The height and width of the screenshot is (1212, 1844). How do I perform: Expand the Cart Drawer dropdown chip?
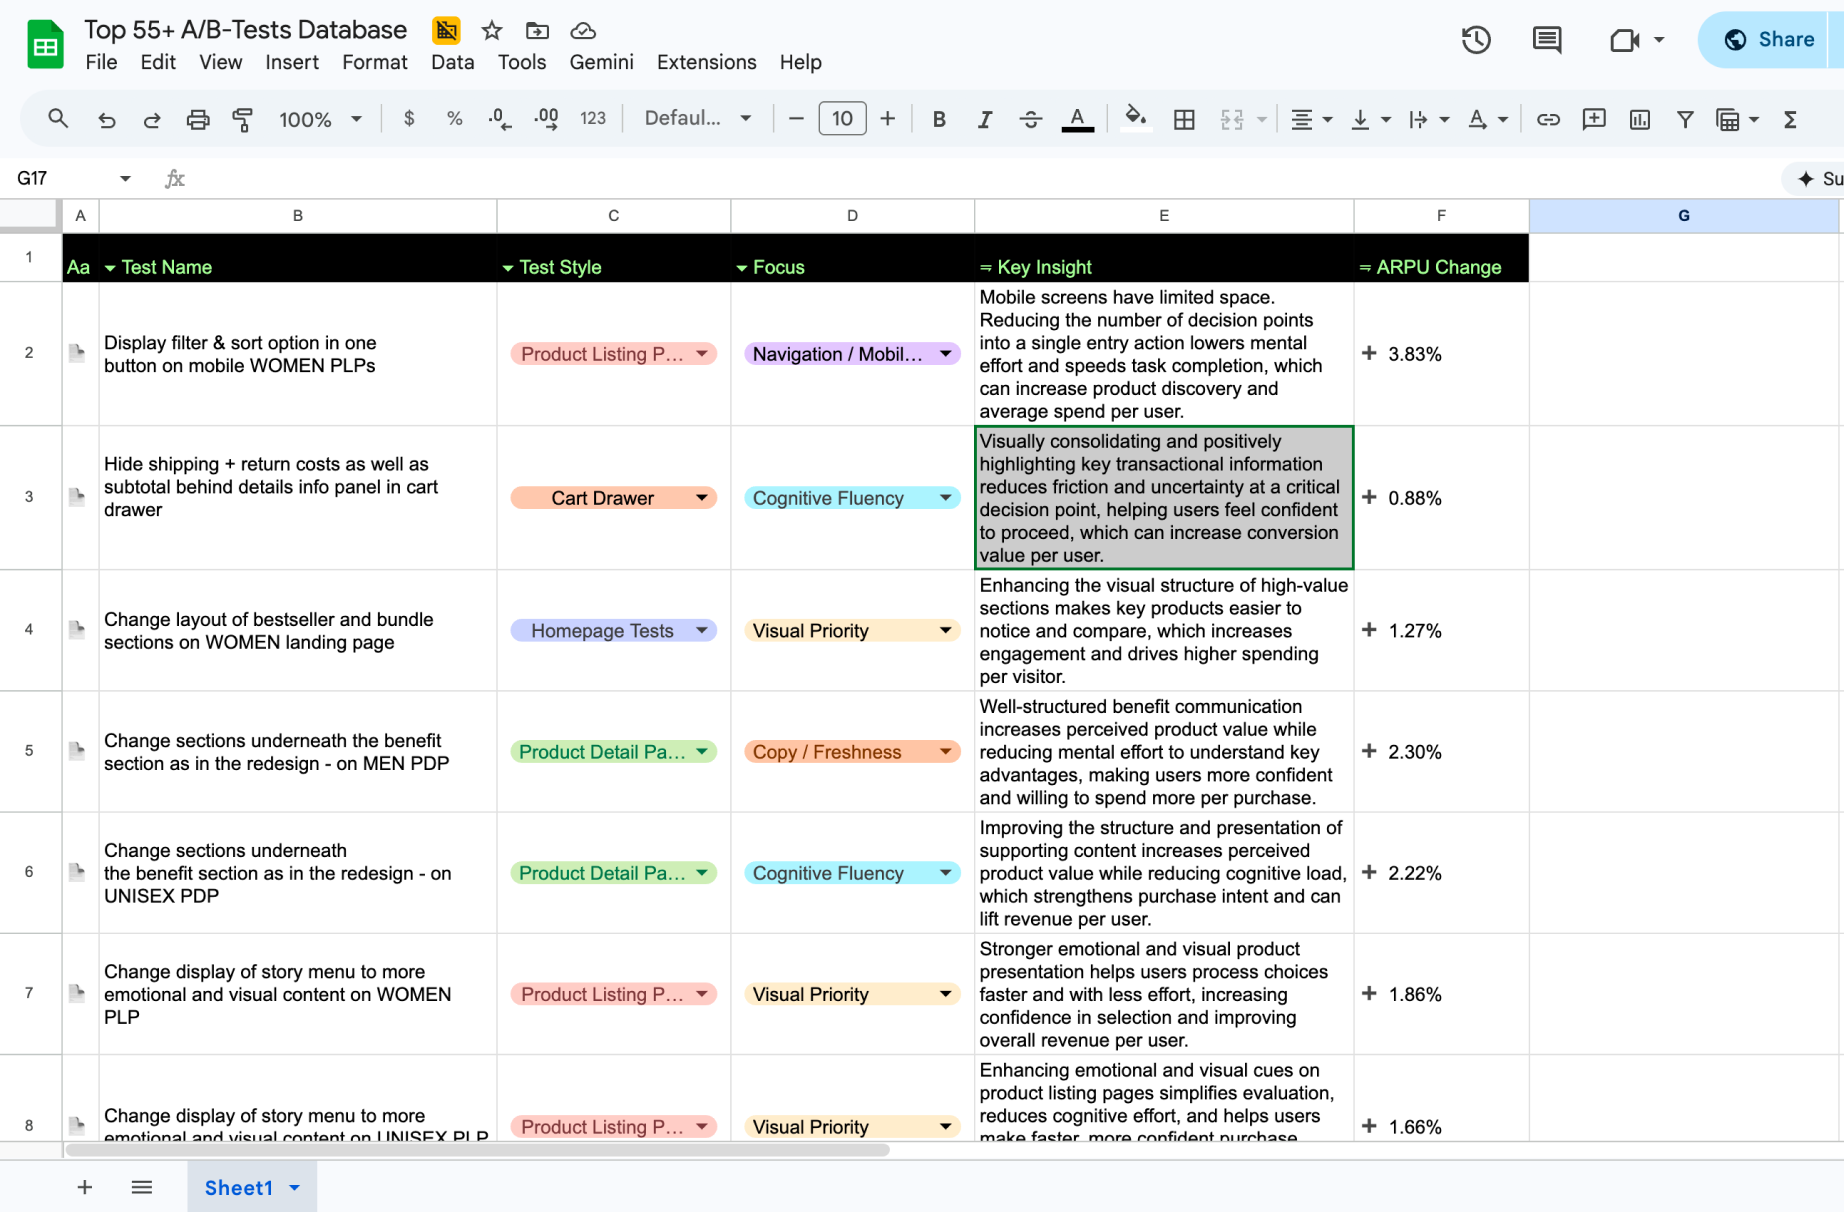pyautogui.click(x=701, y=498)
